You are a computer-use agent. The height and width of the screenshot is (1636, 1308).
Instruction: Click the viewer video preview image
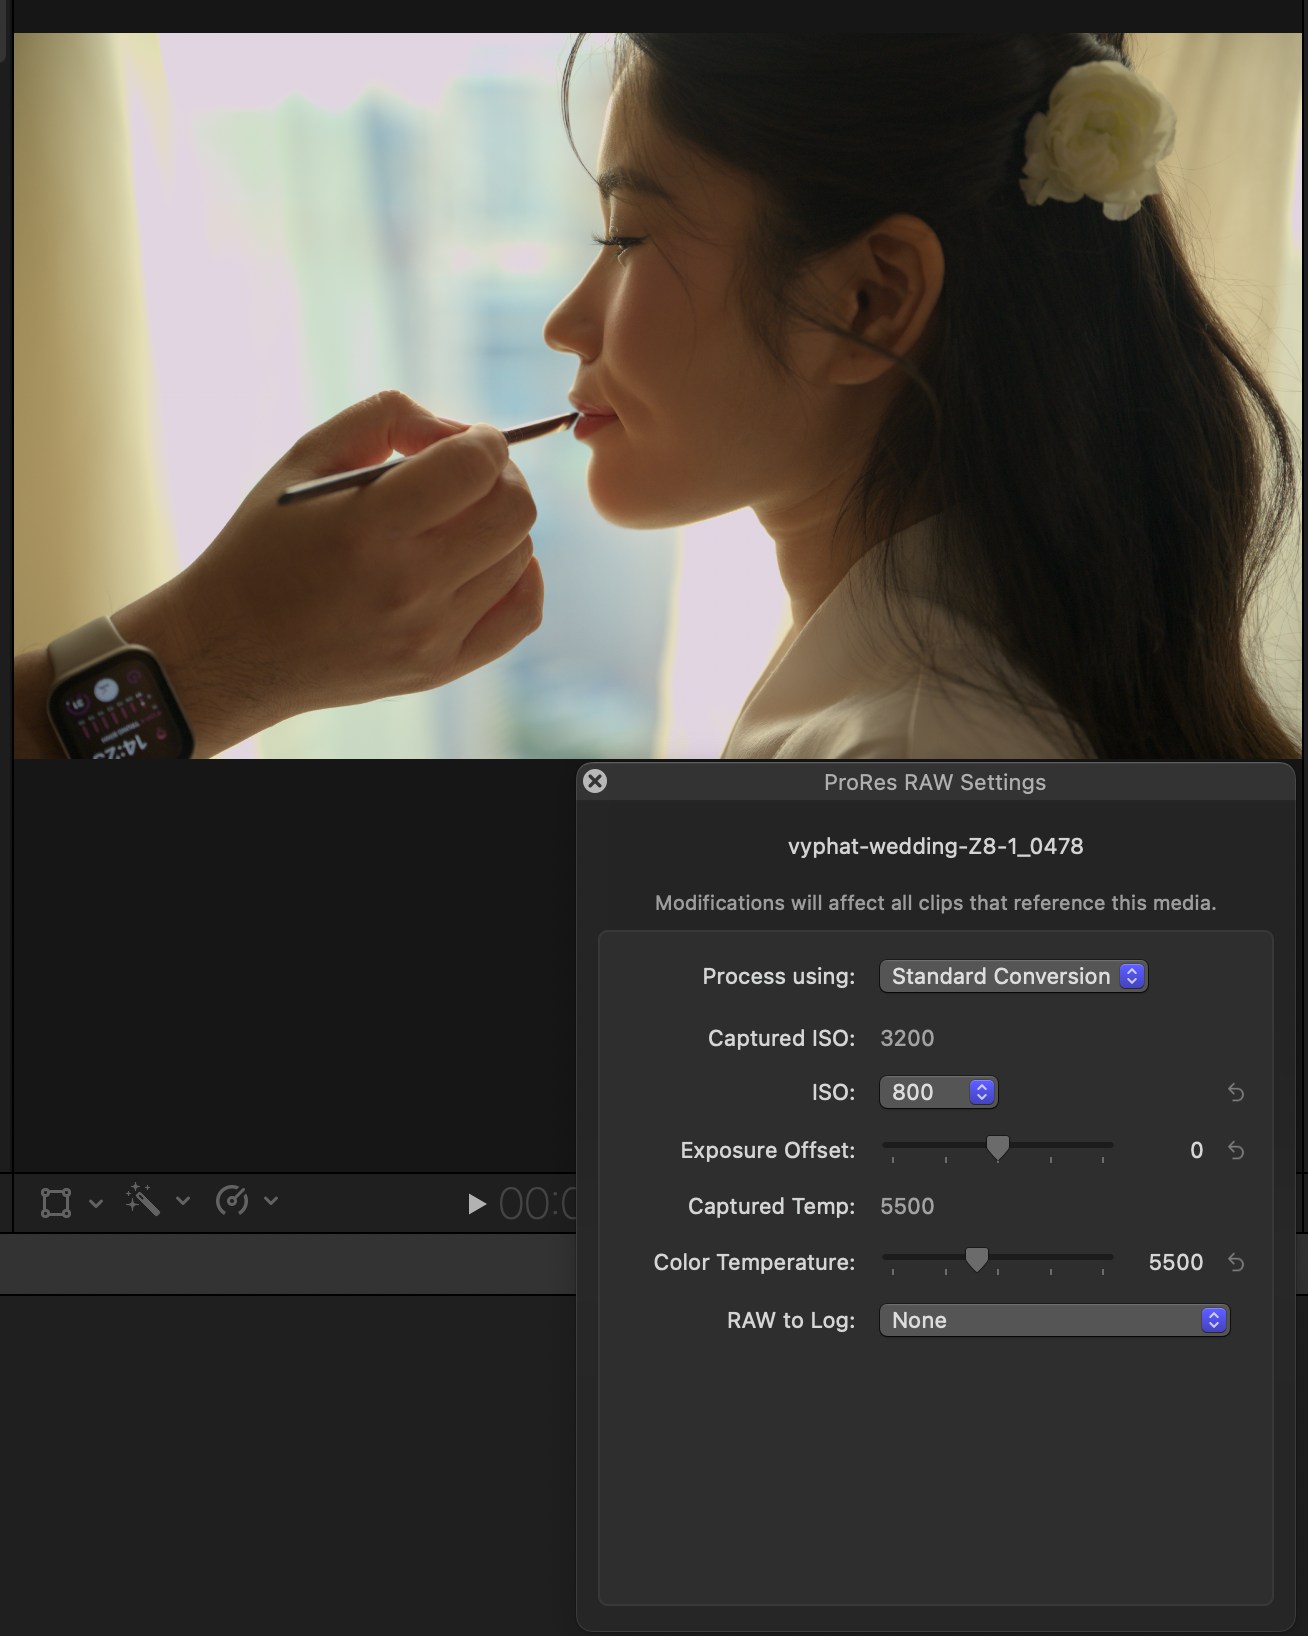[x=658, y=396]
